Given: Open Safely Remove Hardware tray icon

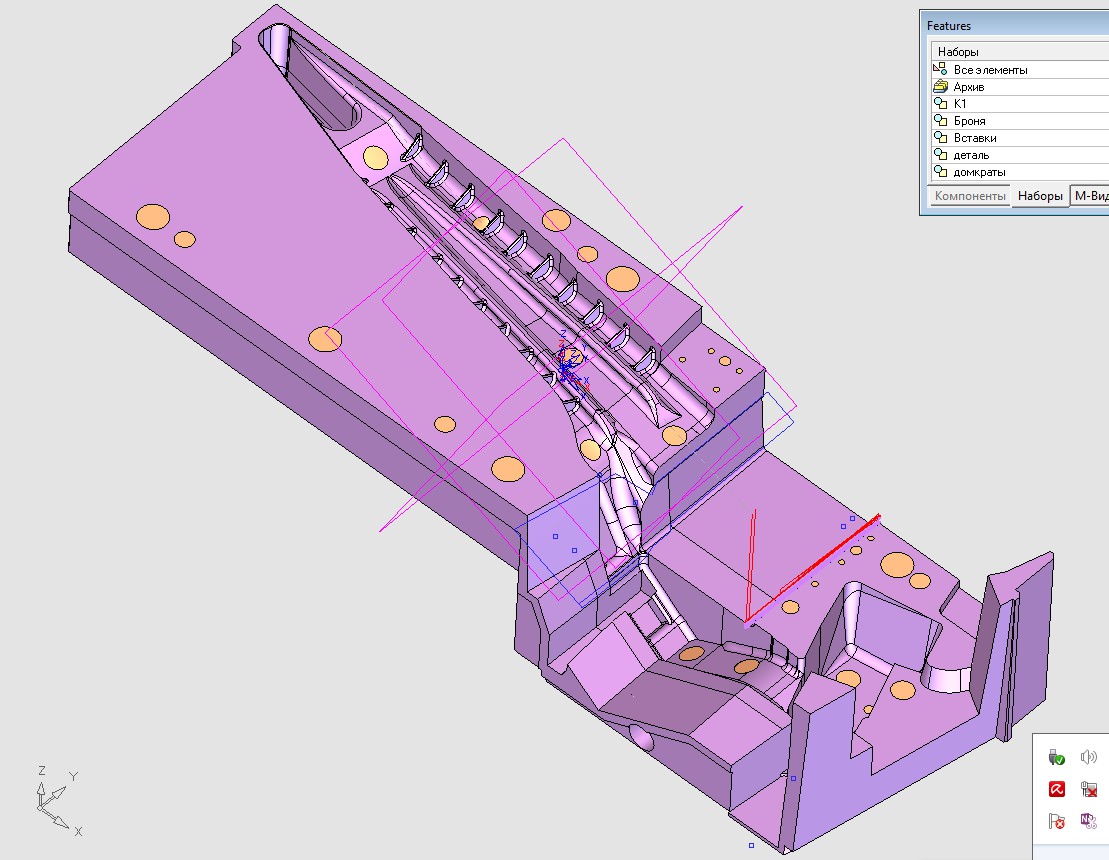Looking at the screenshot, I should click(1057, 757).
